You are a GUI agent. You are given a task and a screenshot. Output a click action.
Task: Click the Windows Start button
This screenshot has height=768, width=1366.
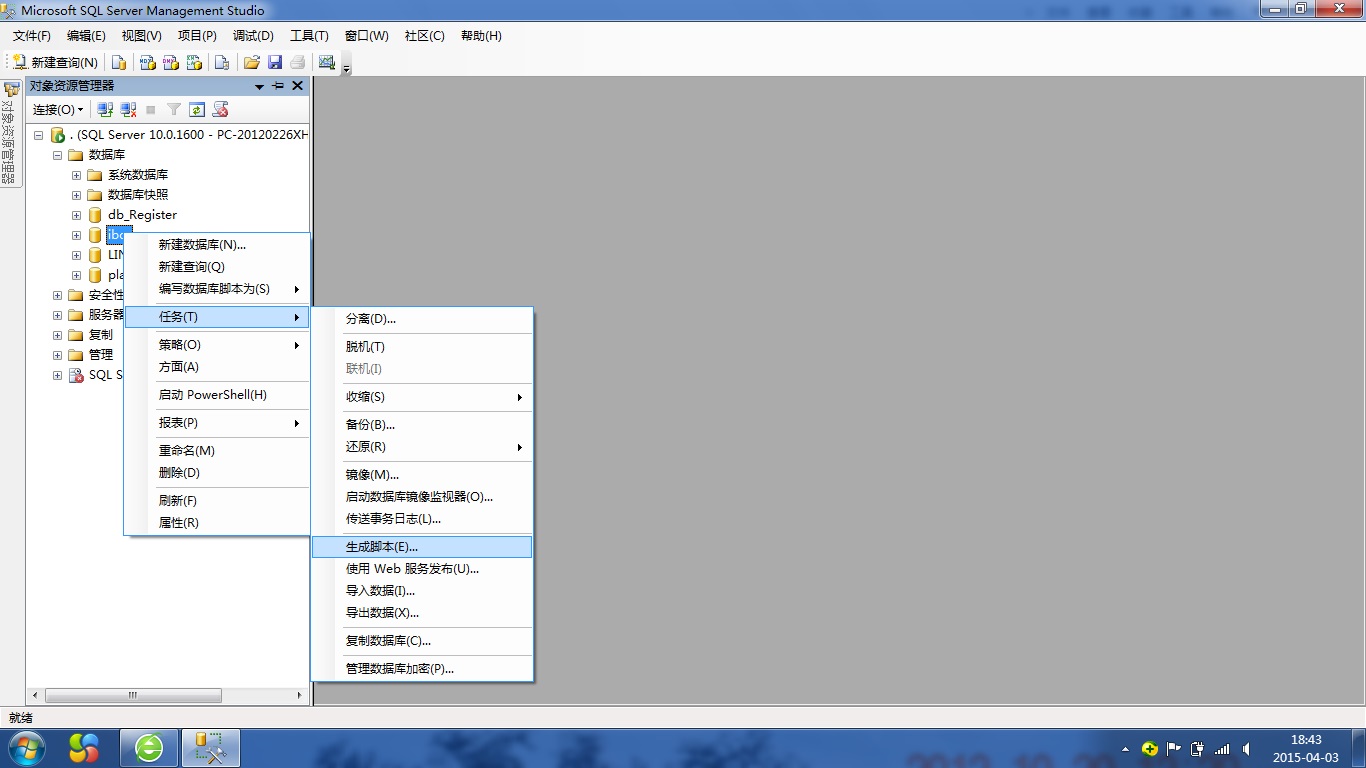[25, 748]
